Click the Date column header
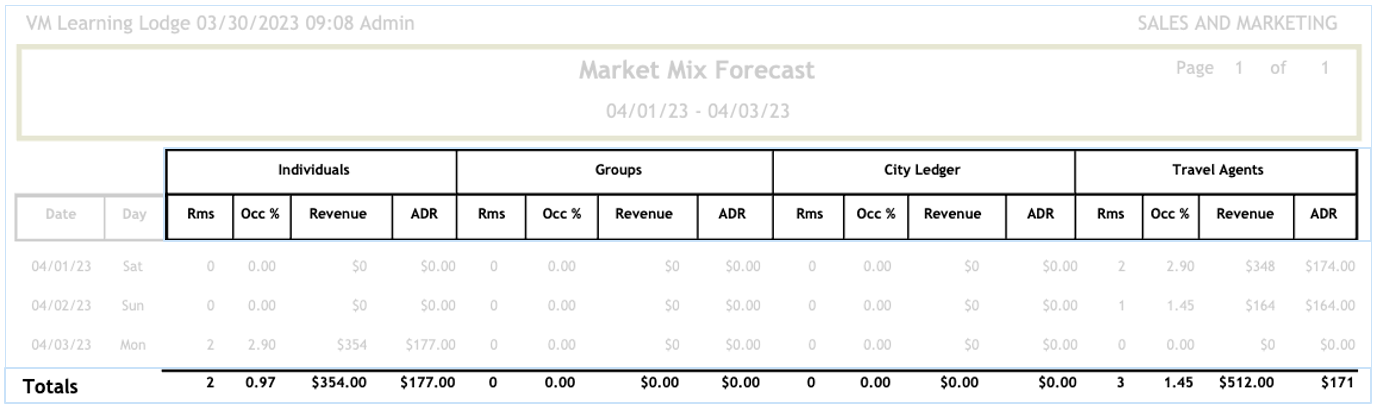Viewport: 1377px width, 407px height. 59,215
